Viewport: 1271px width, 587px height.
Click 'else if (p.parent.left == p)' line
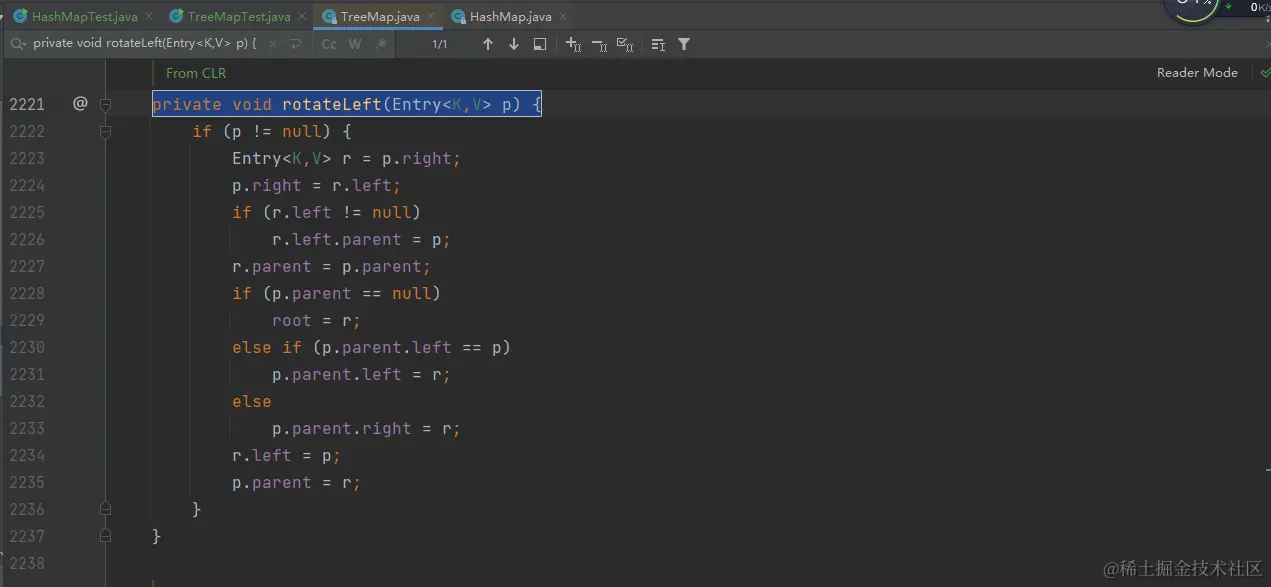click(x=371, y=347)
